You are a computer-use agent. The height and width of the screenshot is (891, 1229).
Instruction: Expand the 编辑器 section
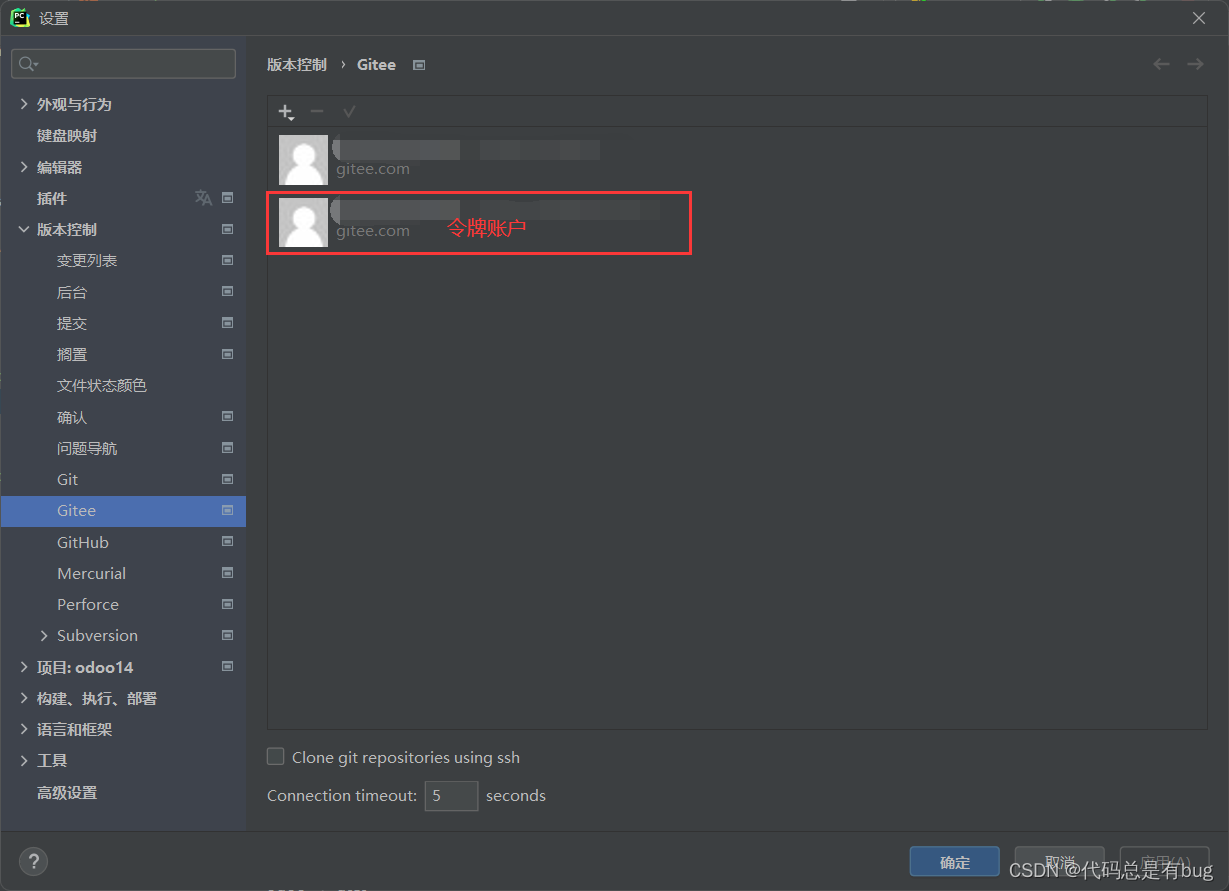pos(24,167)
